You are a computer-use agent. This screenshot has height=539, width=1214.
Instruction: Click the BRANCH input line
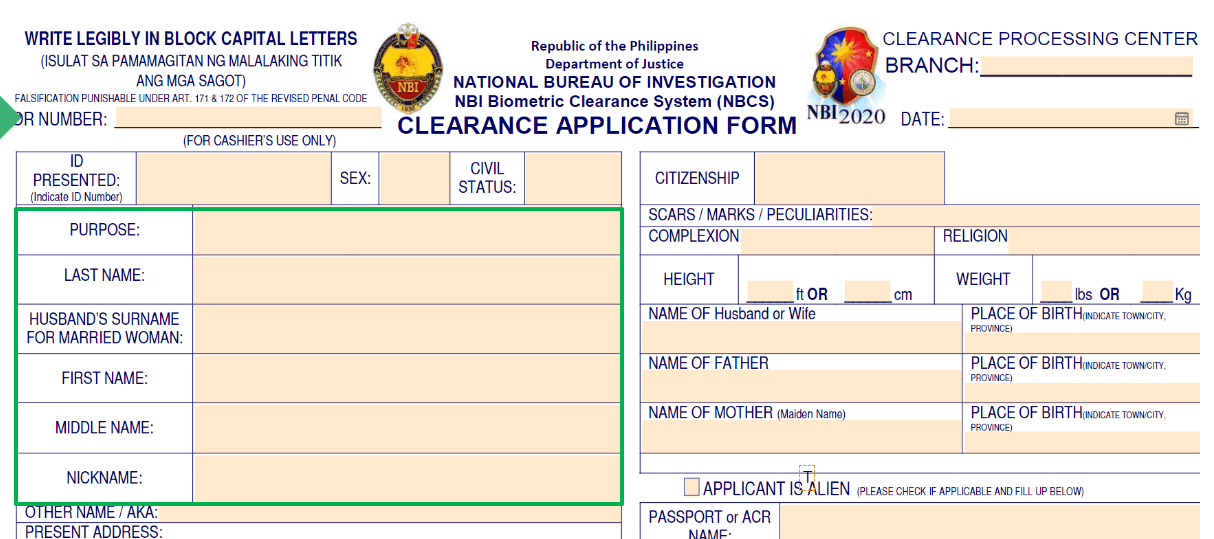(1085, 66)
